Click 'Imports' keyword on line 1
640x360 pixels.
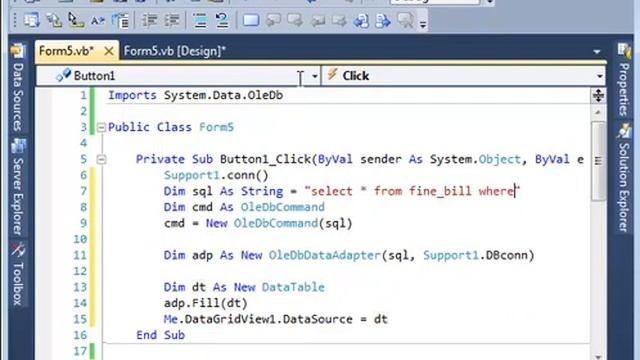pos(132,96)
